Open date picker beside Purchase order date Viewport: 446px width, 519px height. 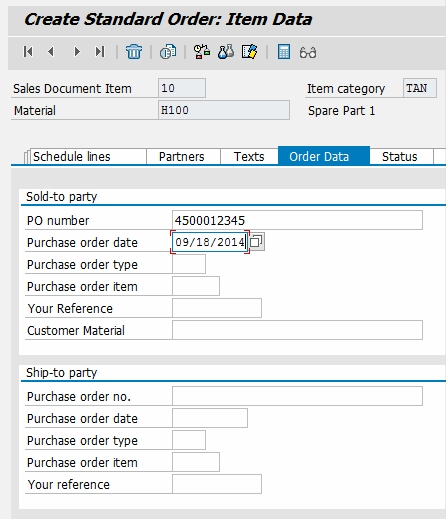257,242
